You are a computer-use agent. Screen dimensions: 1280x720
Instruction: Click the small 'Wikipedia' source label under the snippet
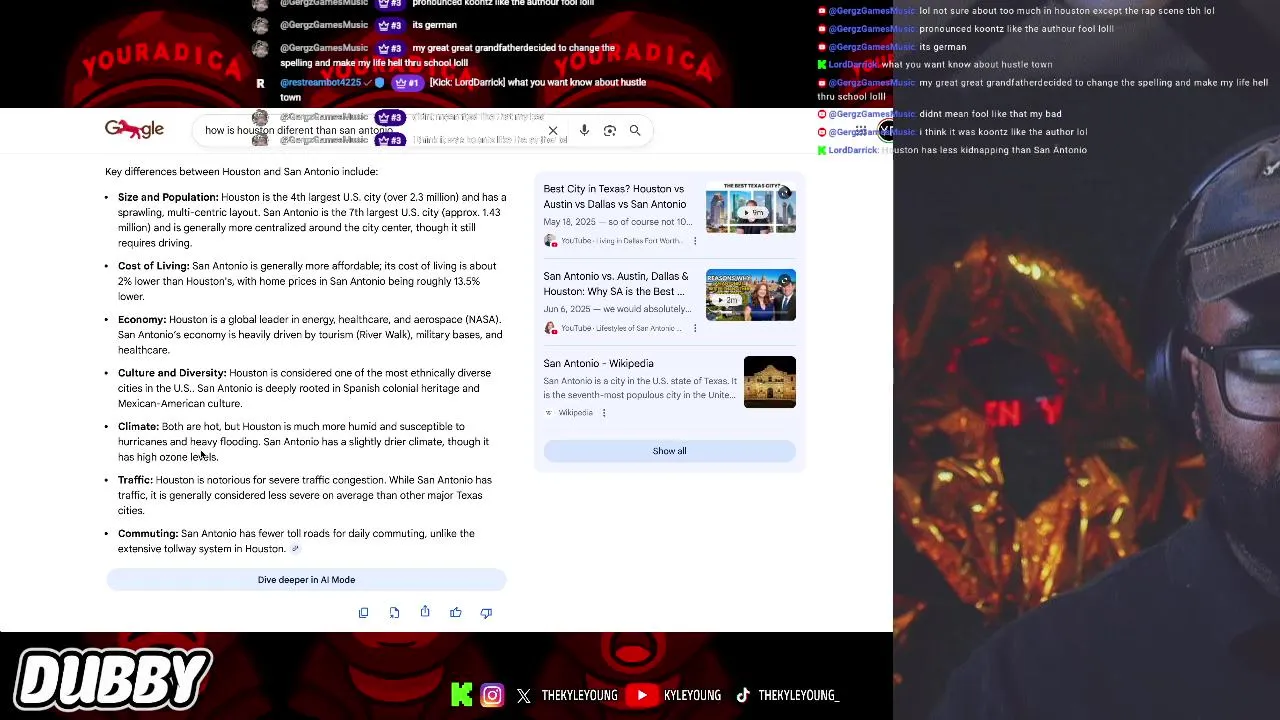point(575,413)
